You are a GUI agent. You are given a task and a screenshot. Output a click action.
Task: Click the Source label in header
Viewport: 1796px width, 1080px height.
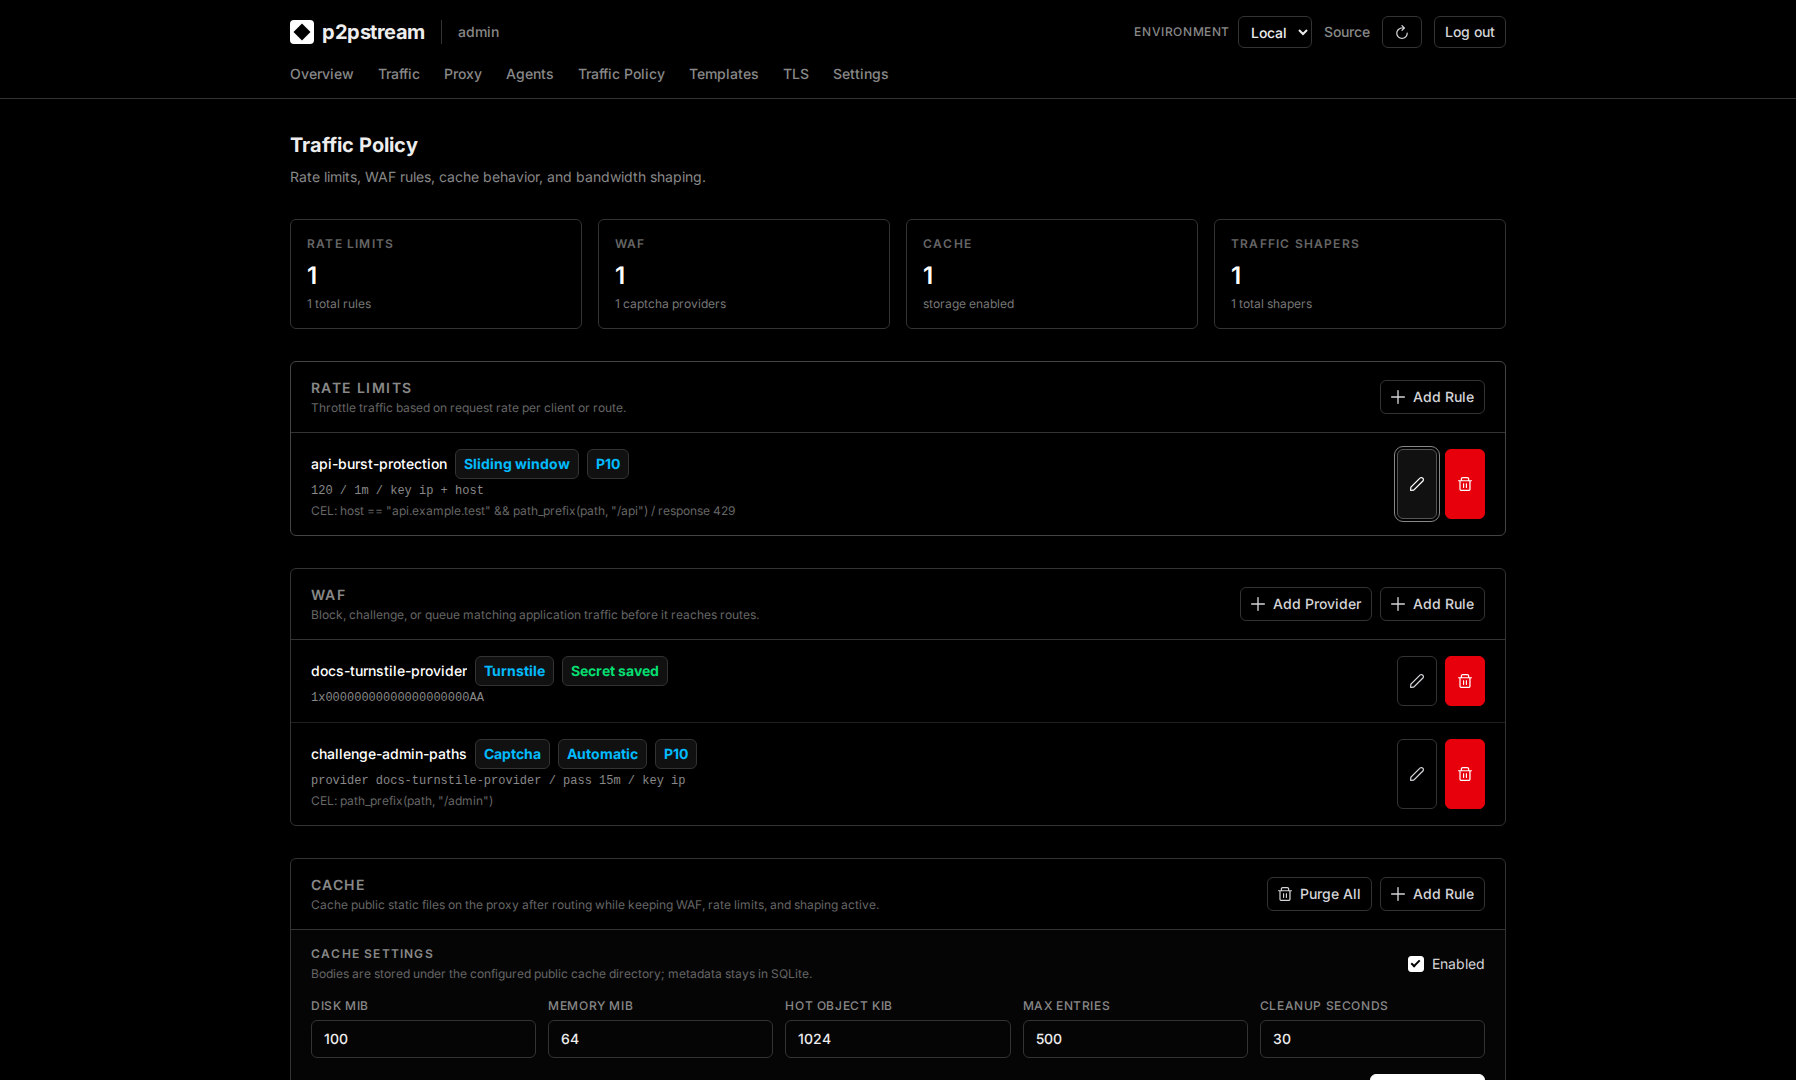[1347, 32]
